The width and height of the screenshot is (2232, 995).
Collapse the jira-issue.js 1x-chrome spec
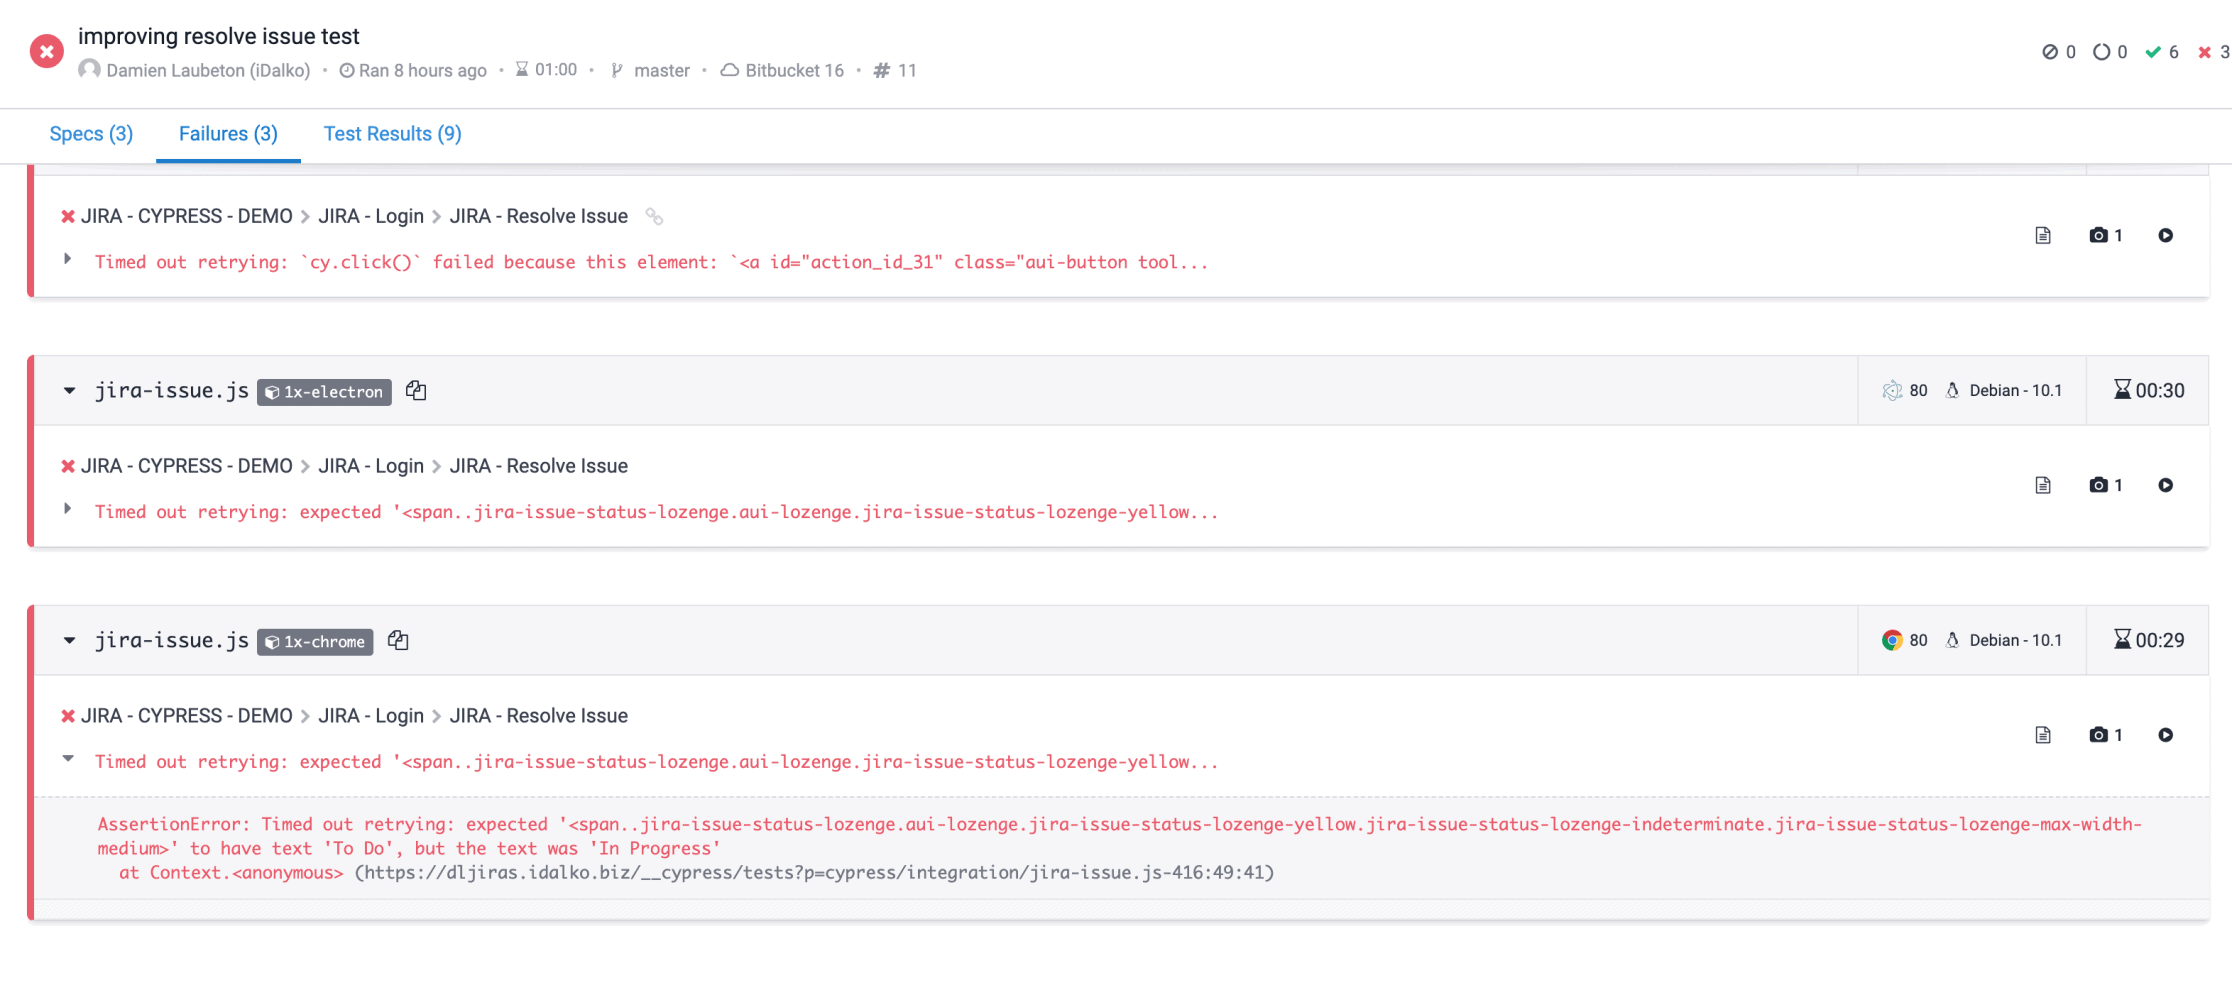(68, 640)
